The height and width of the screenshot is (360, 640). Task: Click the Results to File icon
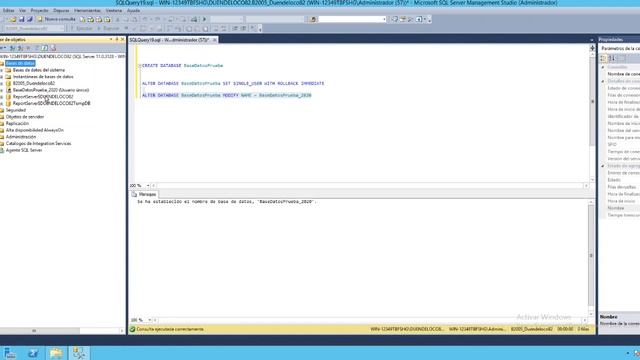click(x=205, y=29)
